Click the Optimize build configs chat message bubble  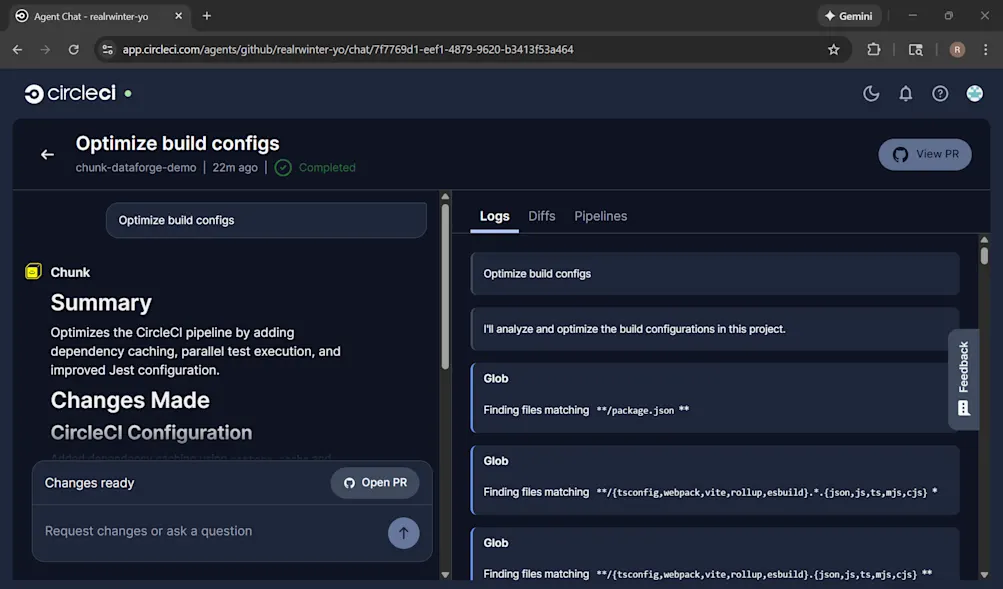[x=266, y=220]
